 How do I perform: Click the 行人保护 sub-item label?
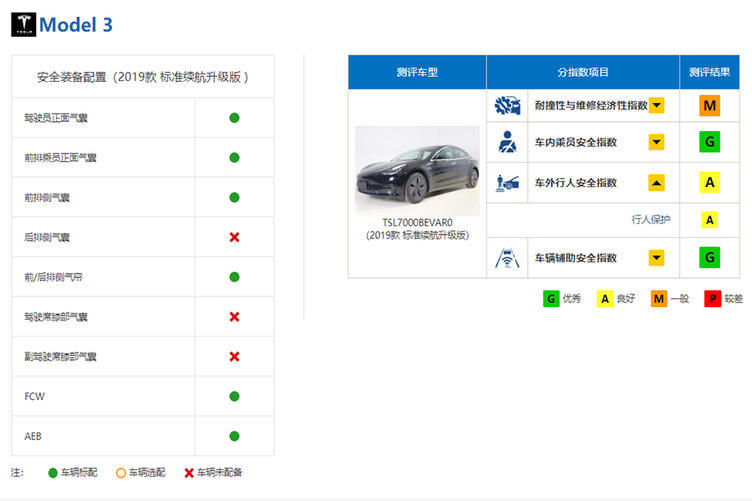tap(651, 220)
